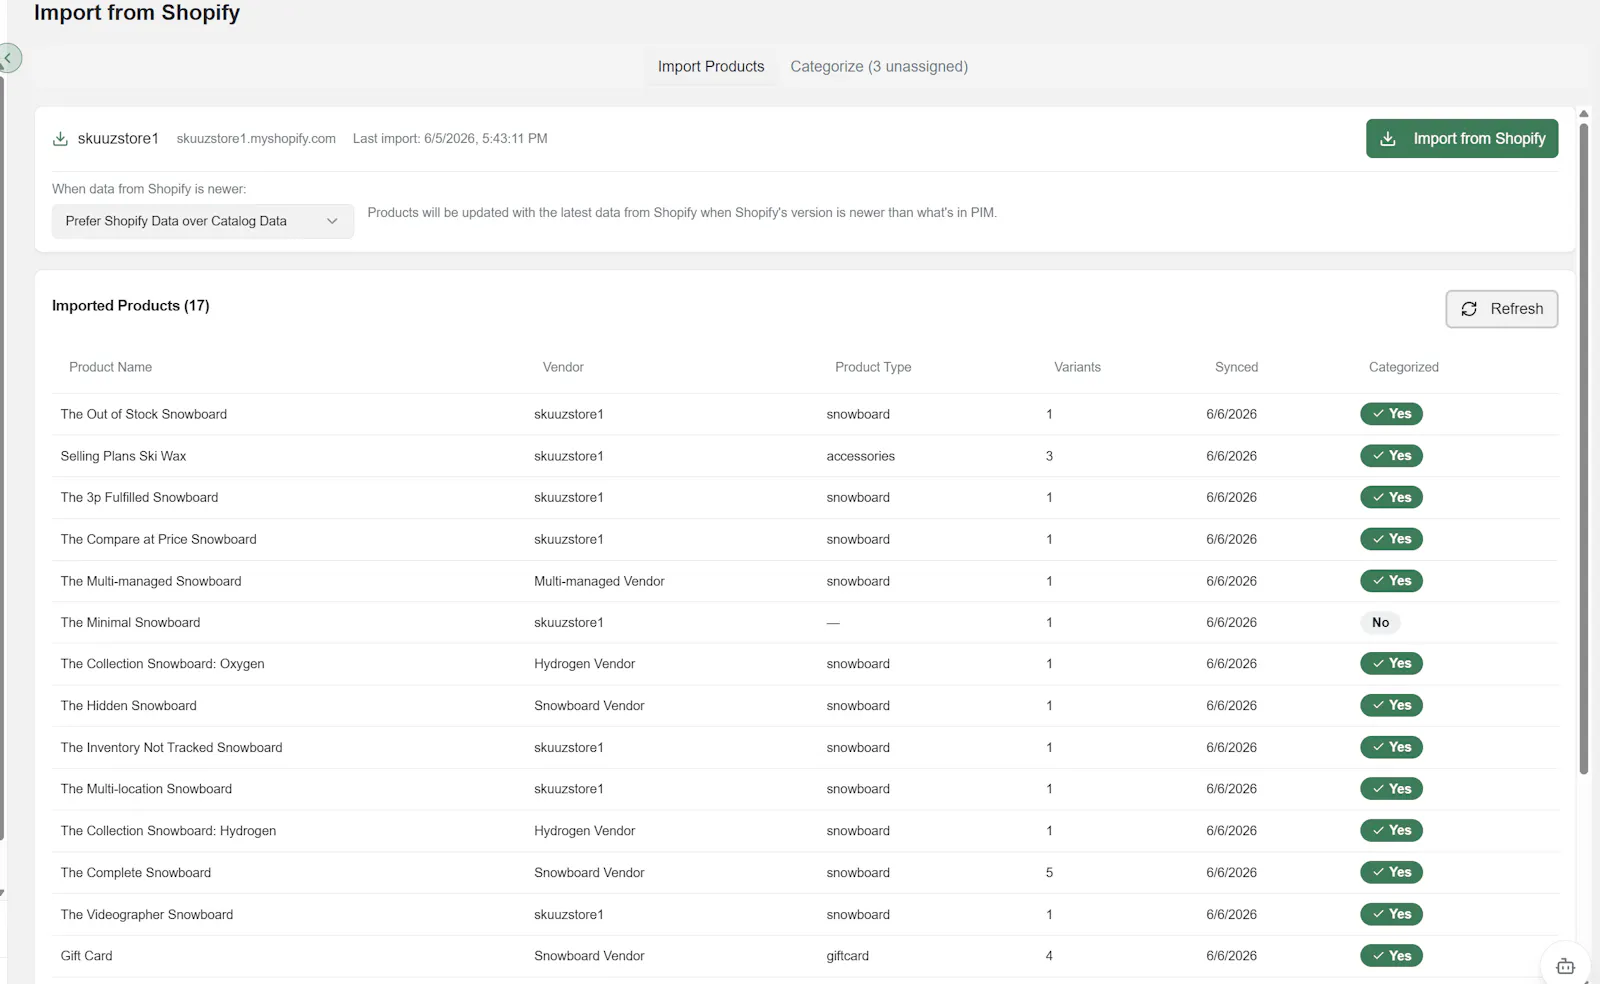
Task: Click the No badge for The Minimal Snowboard
Action: click(1380, 622)
